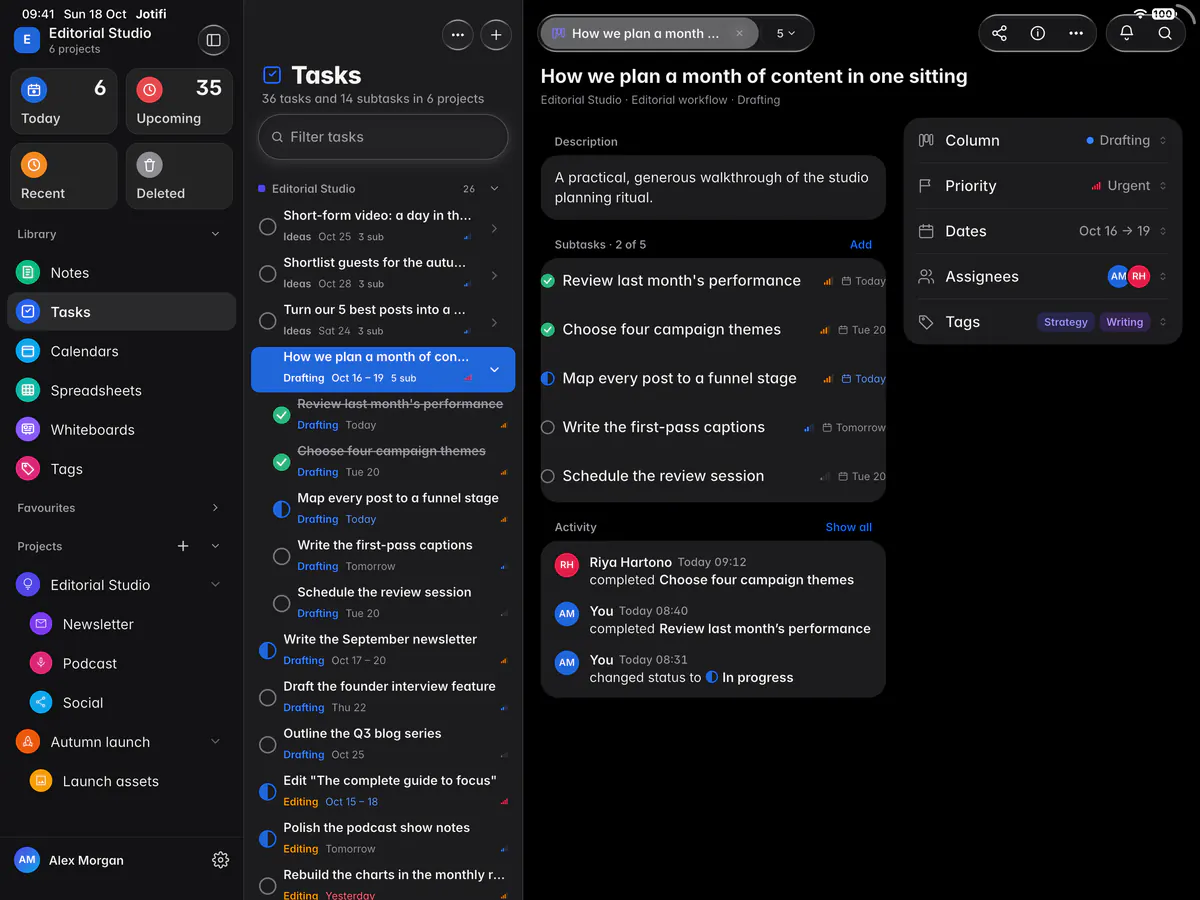Toggle the sidebar panel icon

click(x=213, y=40)
